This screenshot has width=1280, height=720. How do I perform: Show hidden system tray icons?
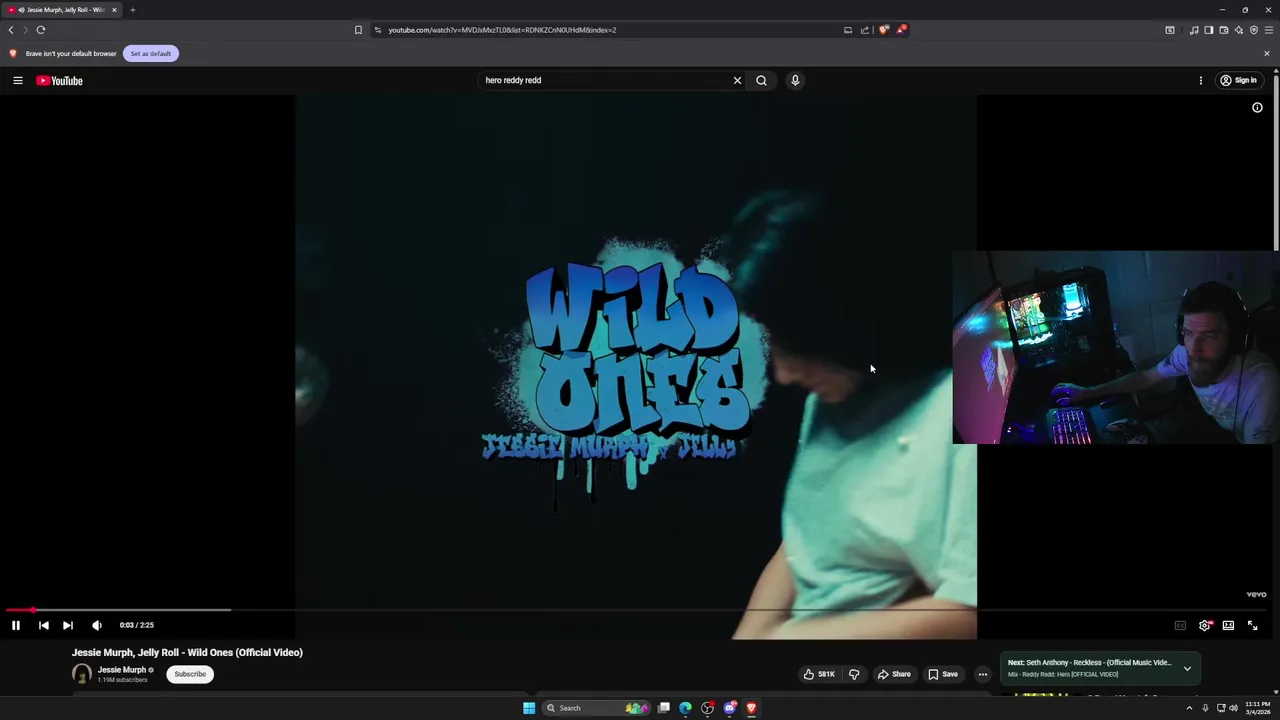click(1189, 708)
